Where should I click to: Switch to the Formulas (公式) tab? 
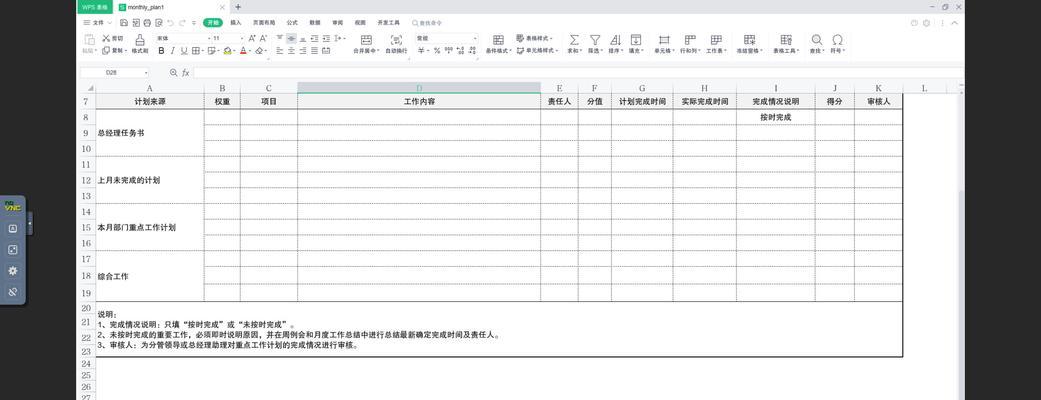tap(292, 23)
